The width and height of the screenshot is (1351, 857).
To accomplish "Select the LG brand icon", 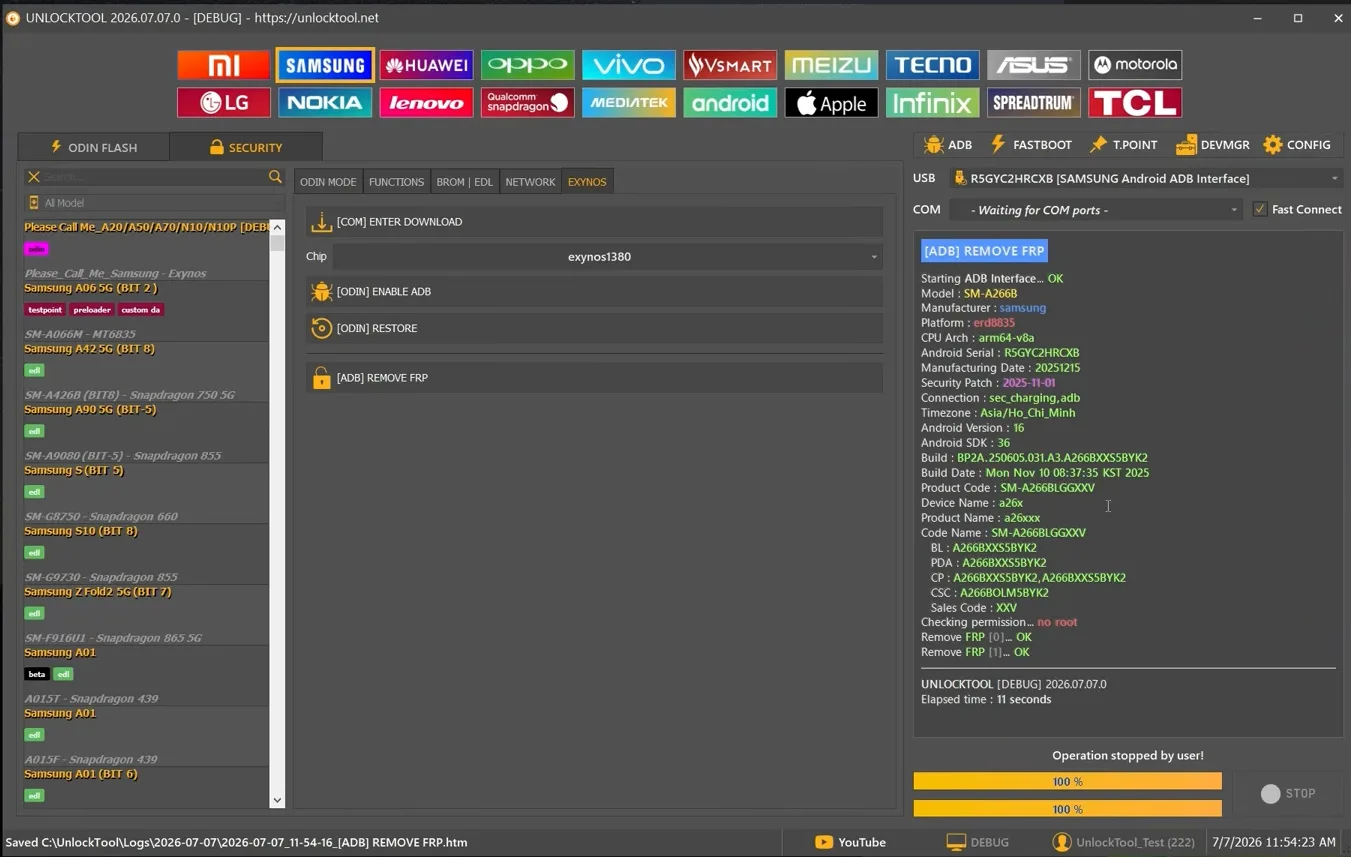I will 224,102.
